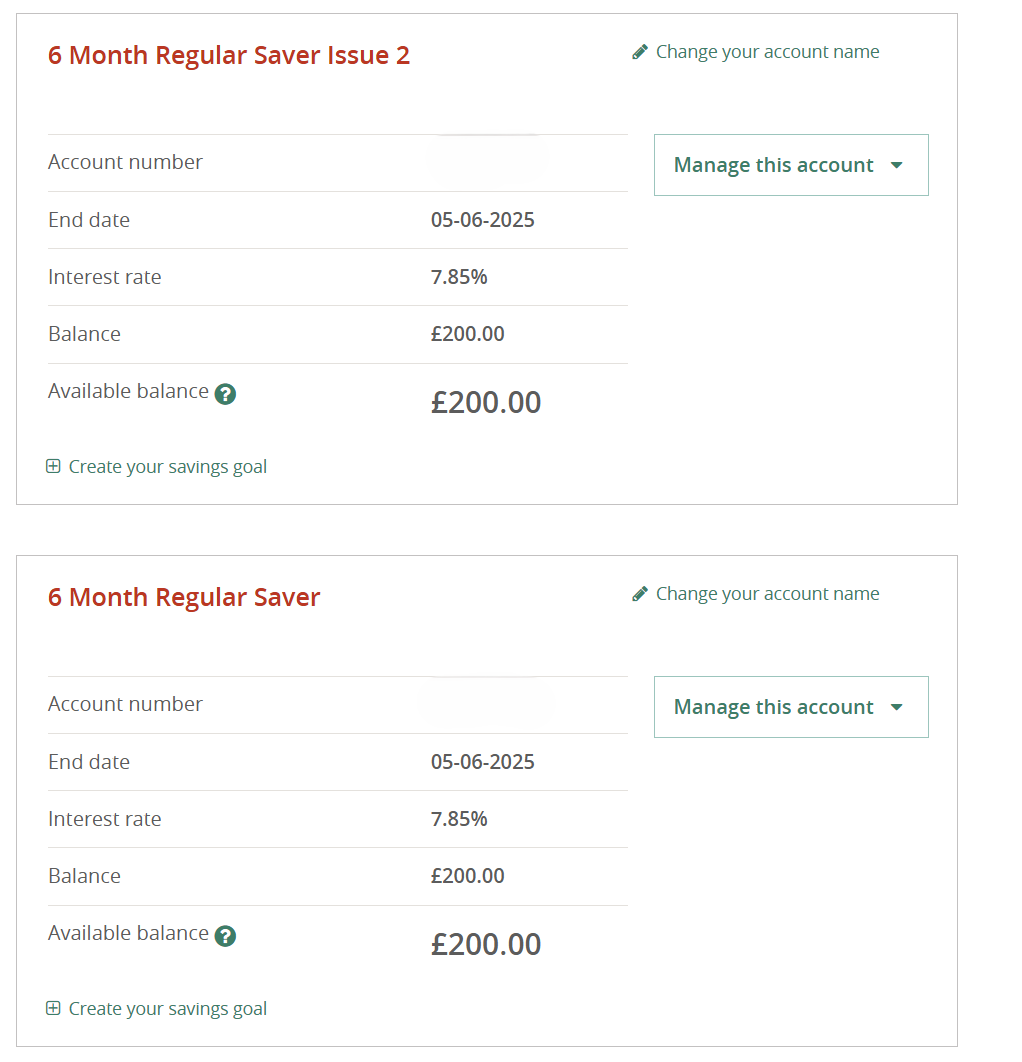This screenshot has width=1022, height=1062.
Task: Click plus icon for Issue 2 savings goal
Action: coord(53,466)
